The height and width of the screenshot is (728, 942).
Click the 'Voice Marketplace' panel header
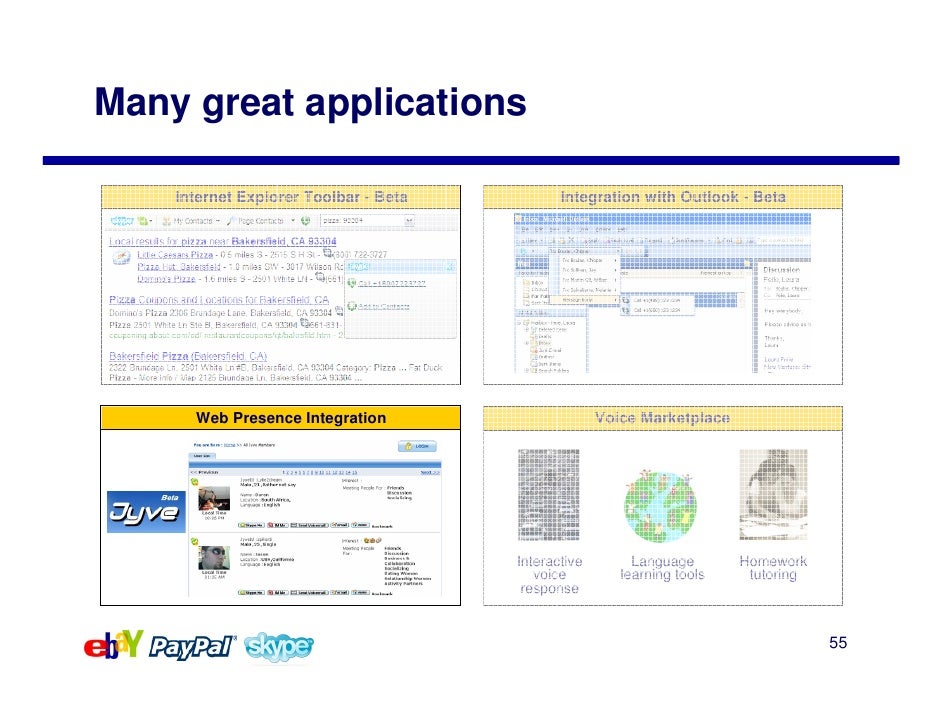(x=663, y=418)
